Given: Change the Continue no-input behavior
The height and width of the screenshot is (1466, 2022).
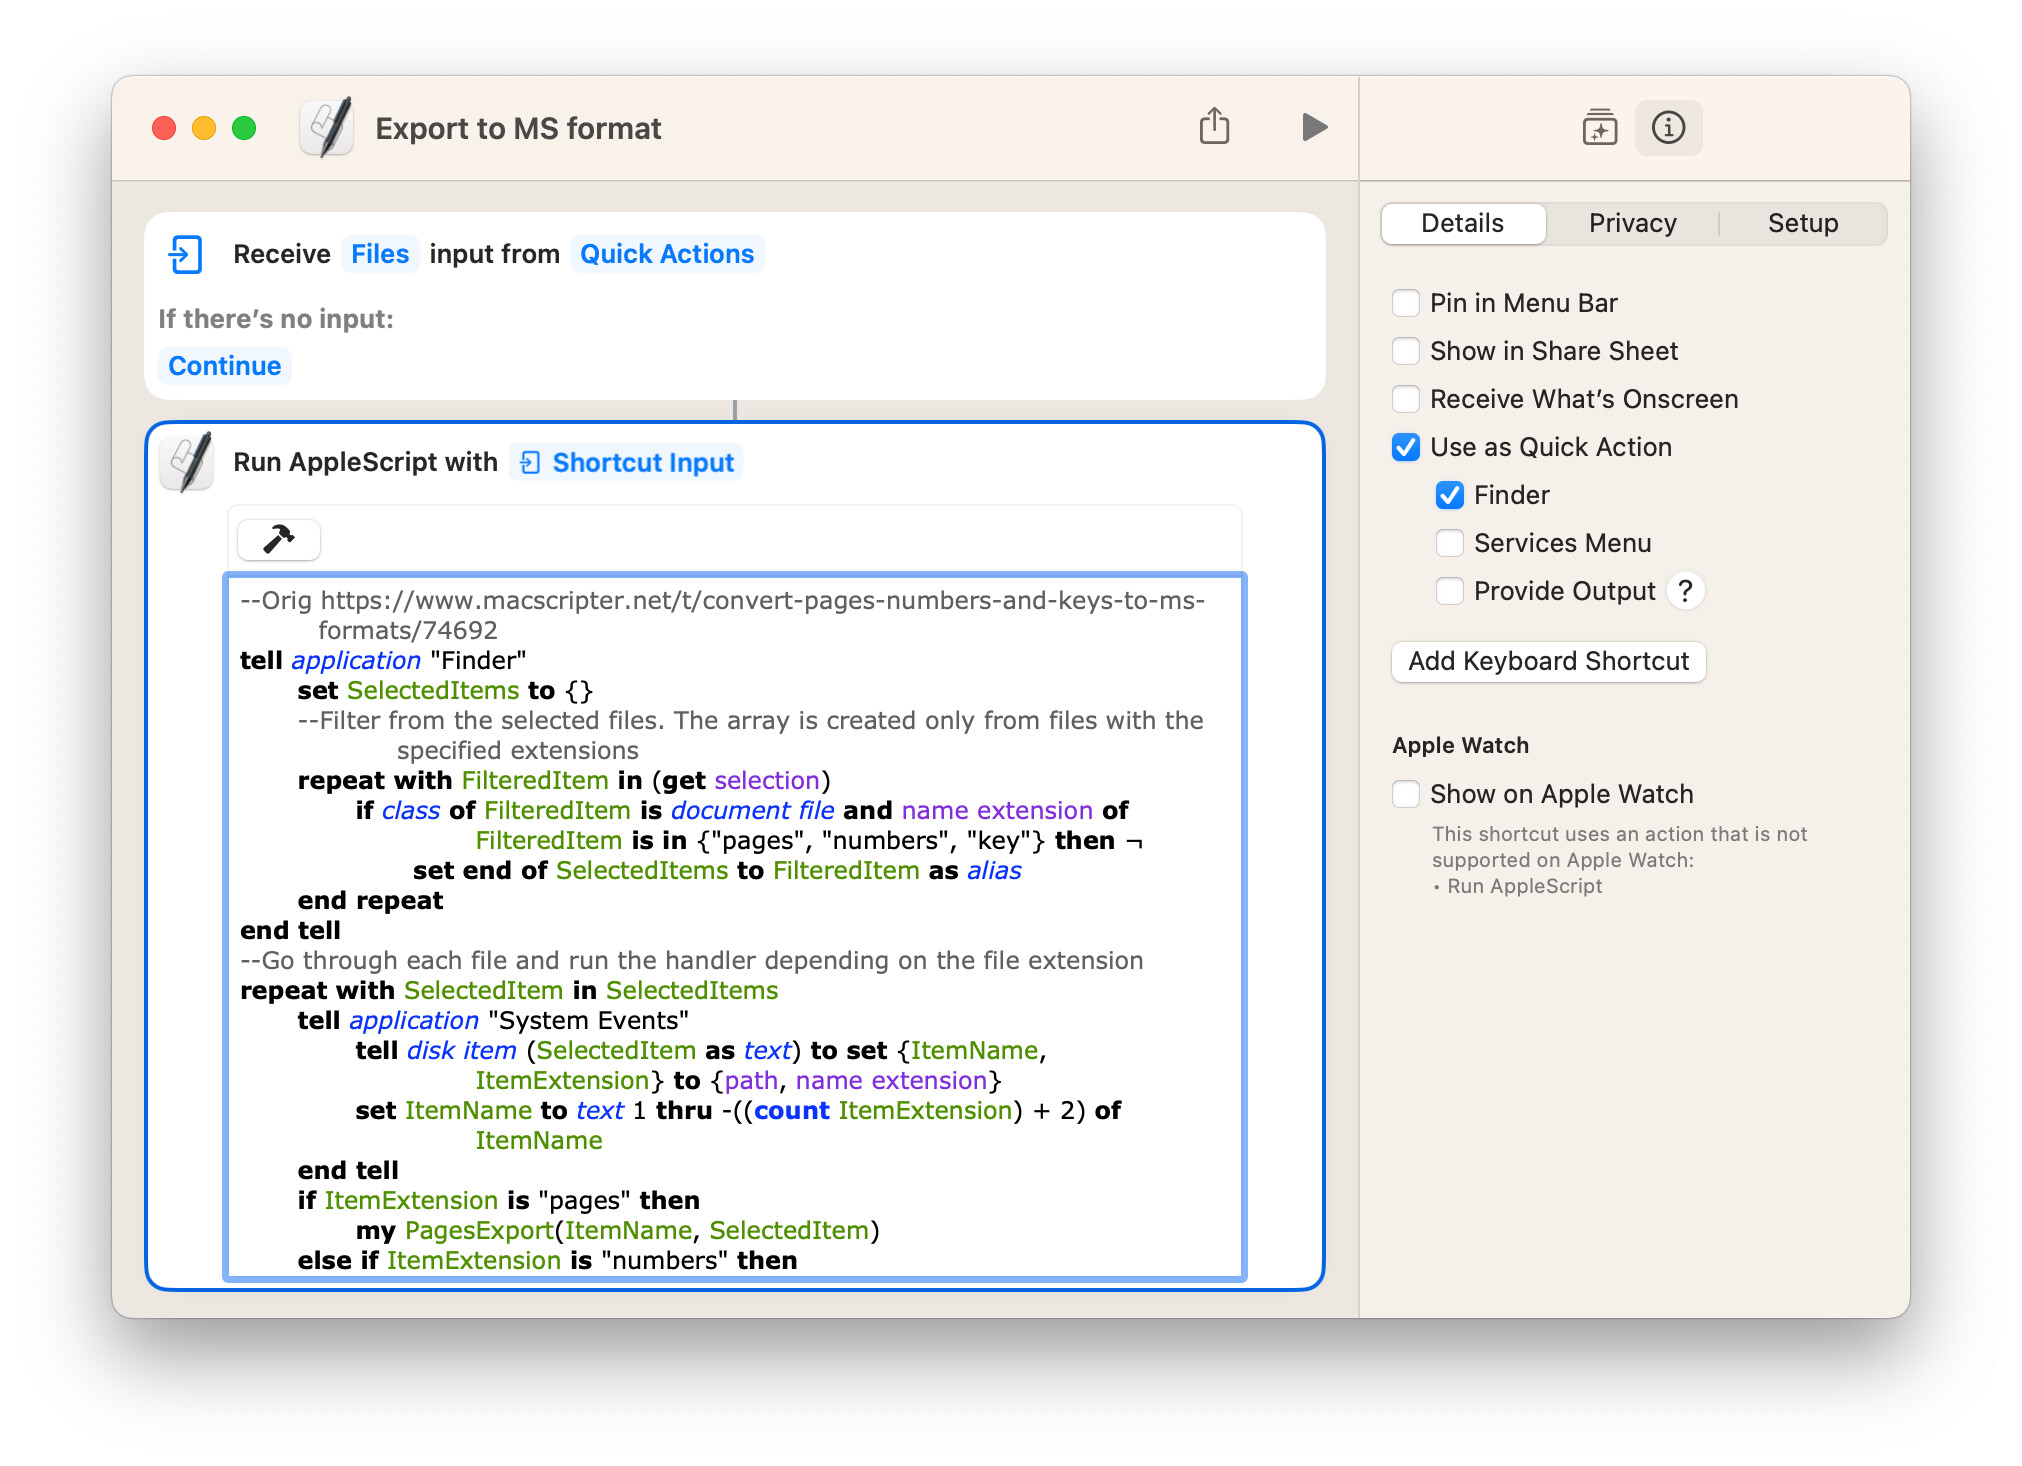Looking at the screenshot, I should (225, 366).
